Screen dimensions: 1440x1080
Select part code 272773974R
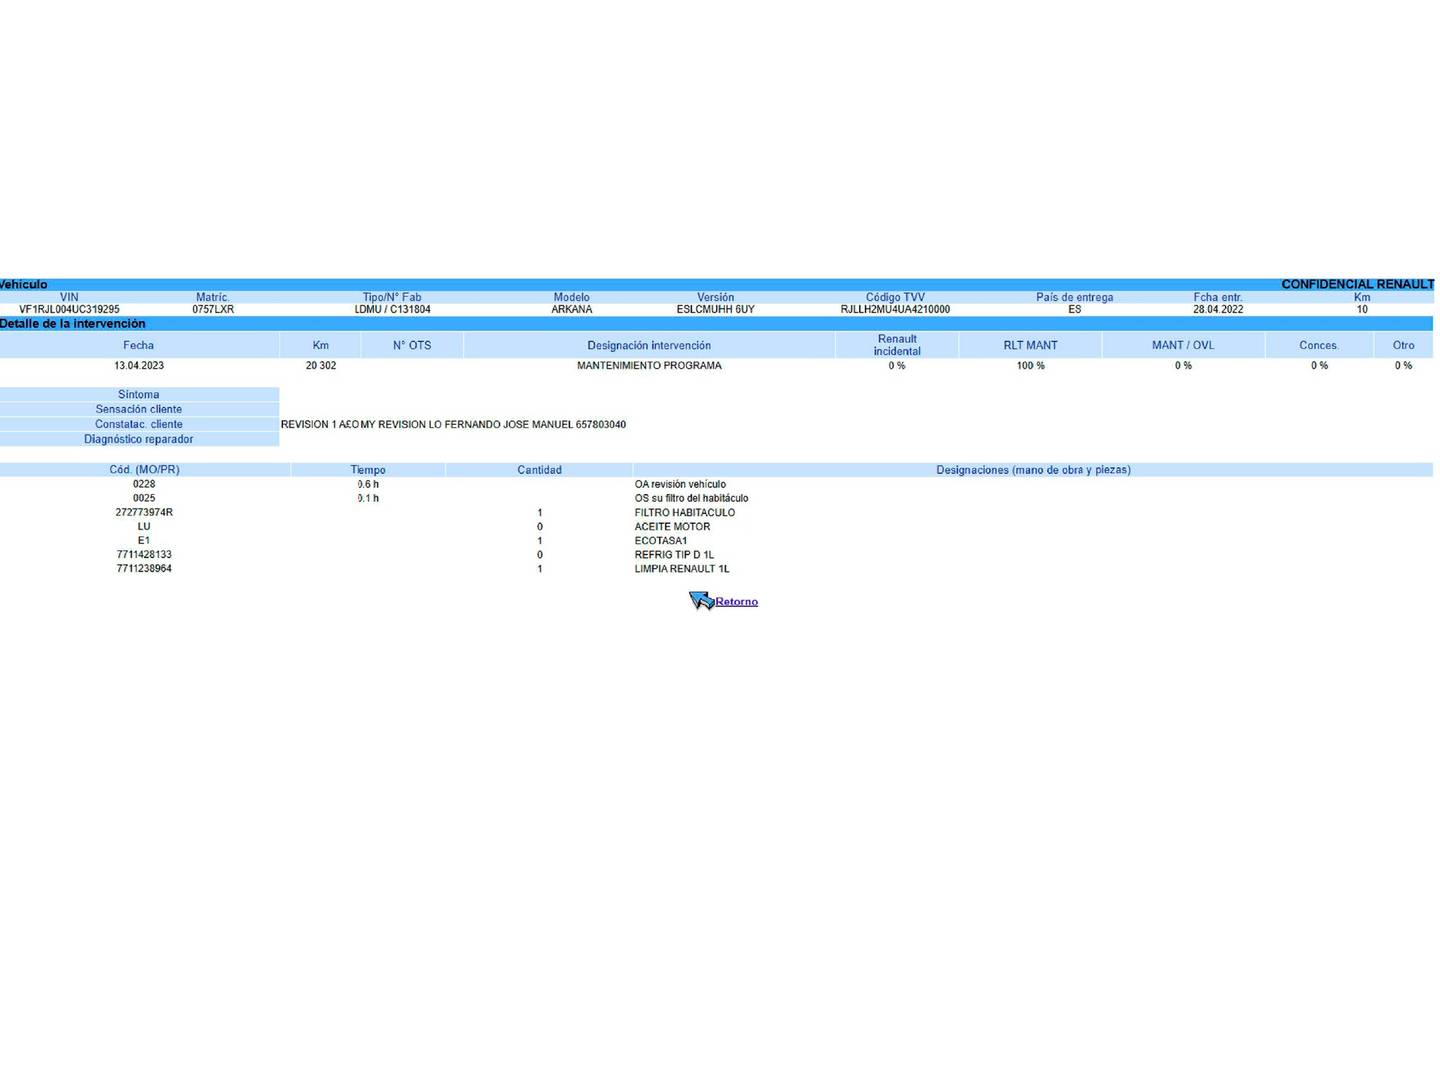pyautogui.click(x=144, y=513)
